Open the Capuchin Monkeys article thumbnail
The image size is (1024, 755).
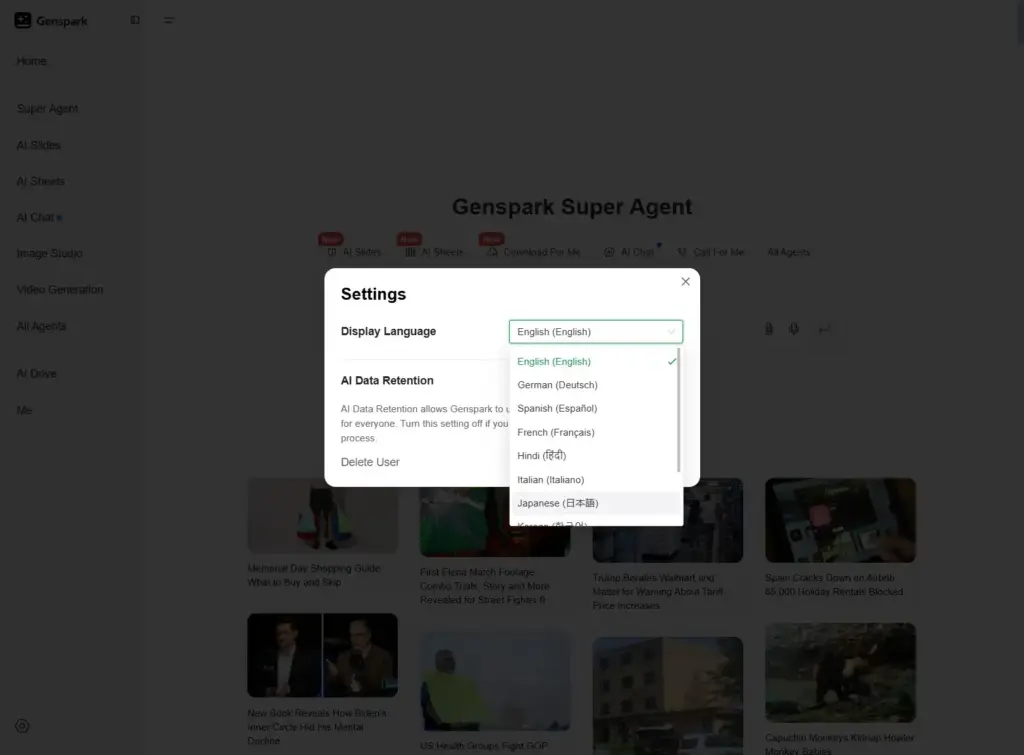pos(840,672)
